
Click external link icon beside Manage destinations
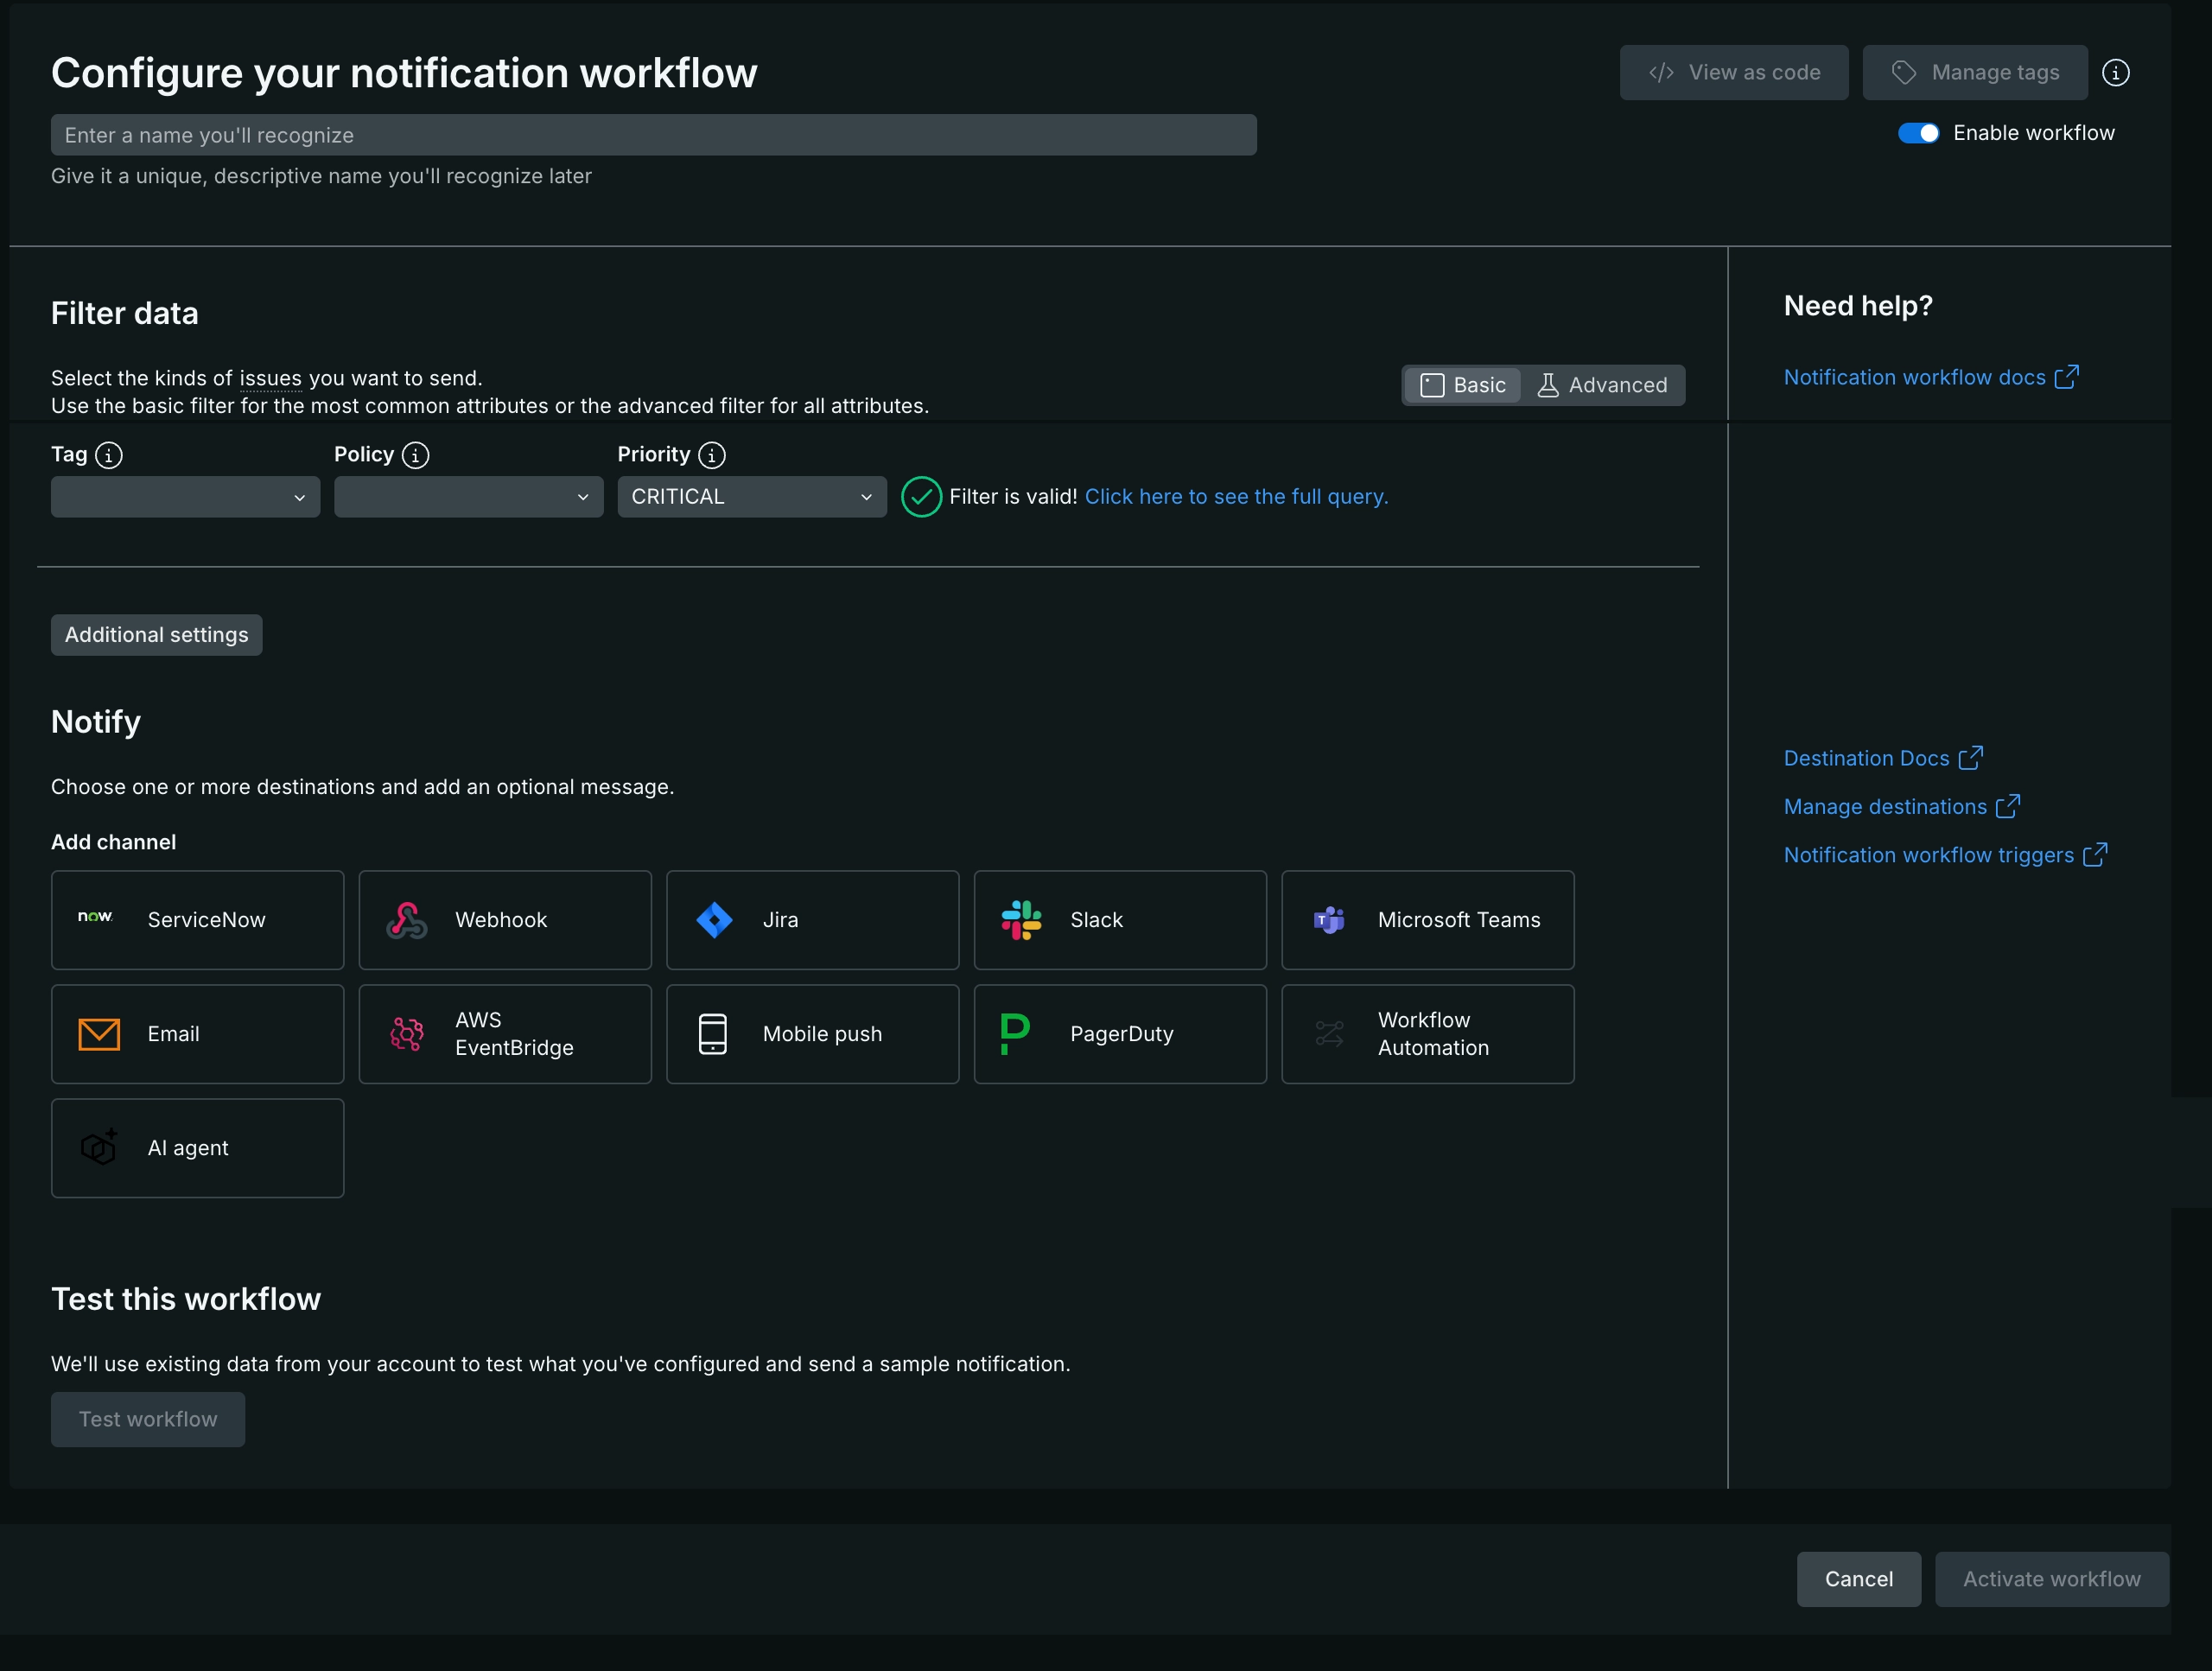(2008, 806)
